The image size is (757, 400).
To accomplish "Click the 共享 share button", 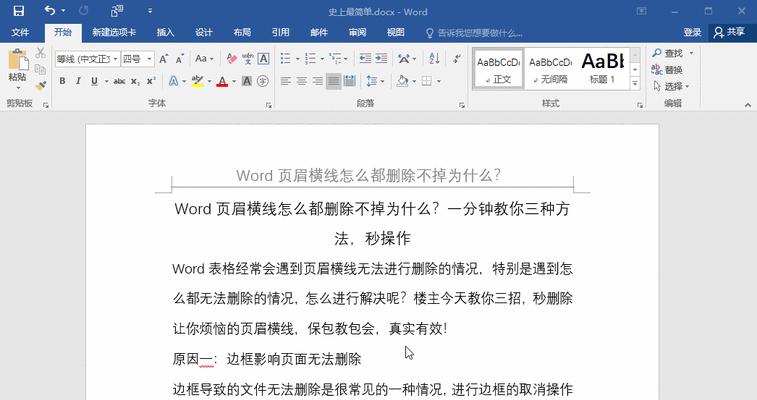I will point(729,32).
